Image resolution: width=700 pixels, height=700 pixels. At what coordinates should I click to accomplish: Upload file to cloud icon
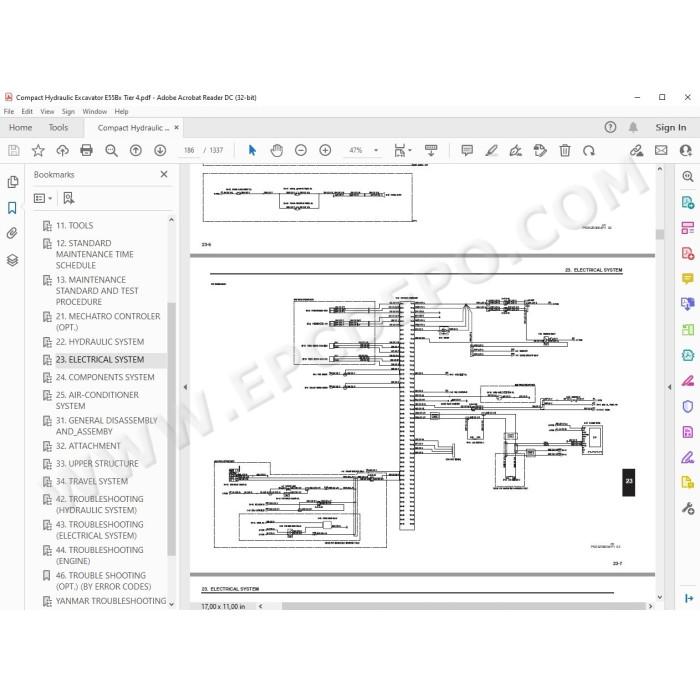tap(62, 150)
